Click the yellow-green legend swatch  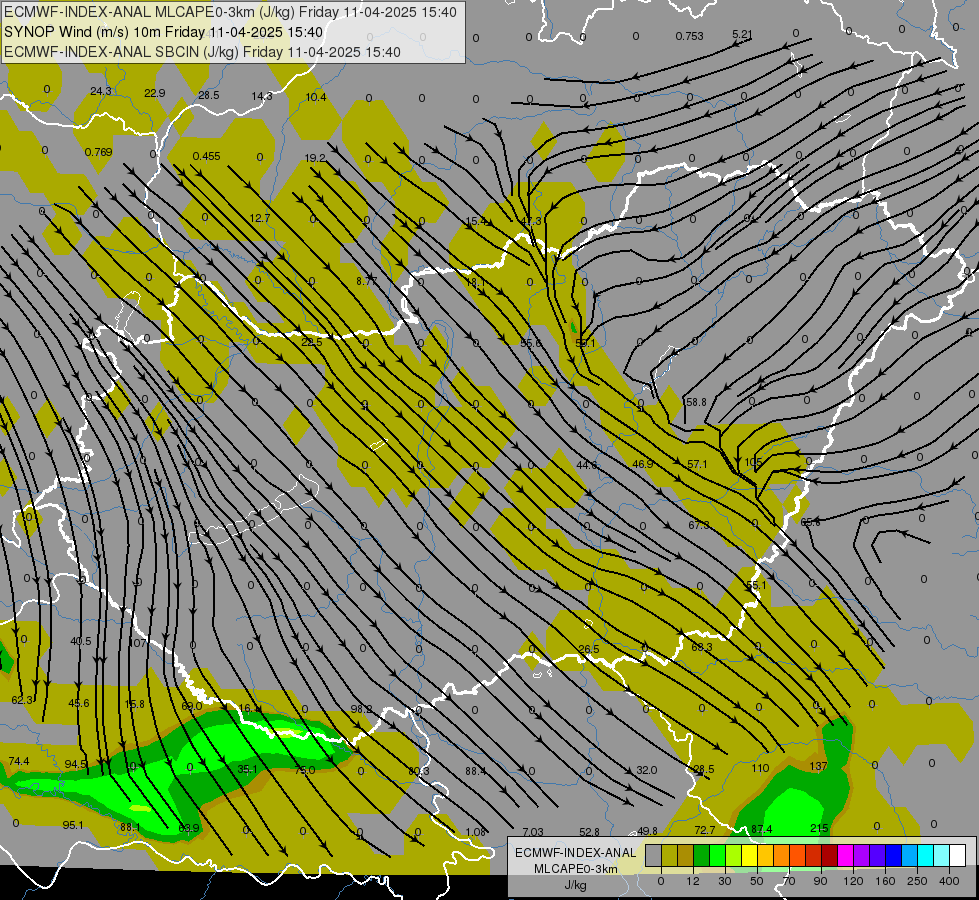point(734,855)
